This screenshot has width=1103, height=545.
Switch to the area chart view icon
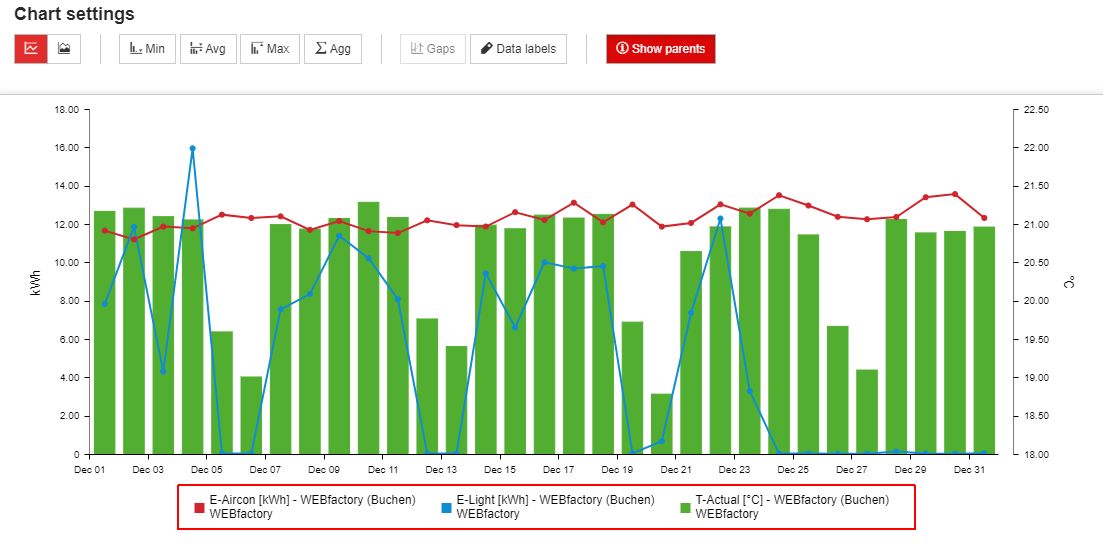click(64, 48)
